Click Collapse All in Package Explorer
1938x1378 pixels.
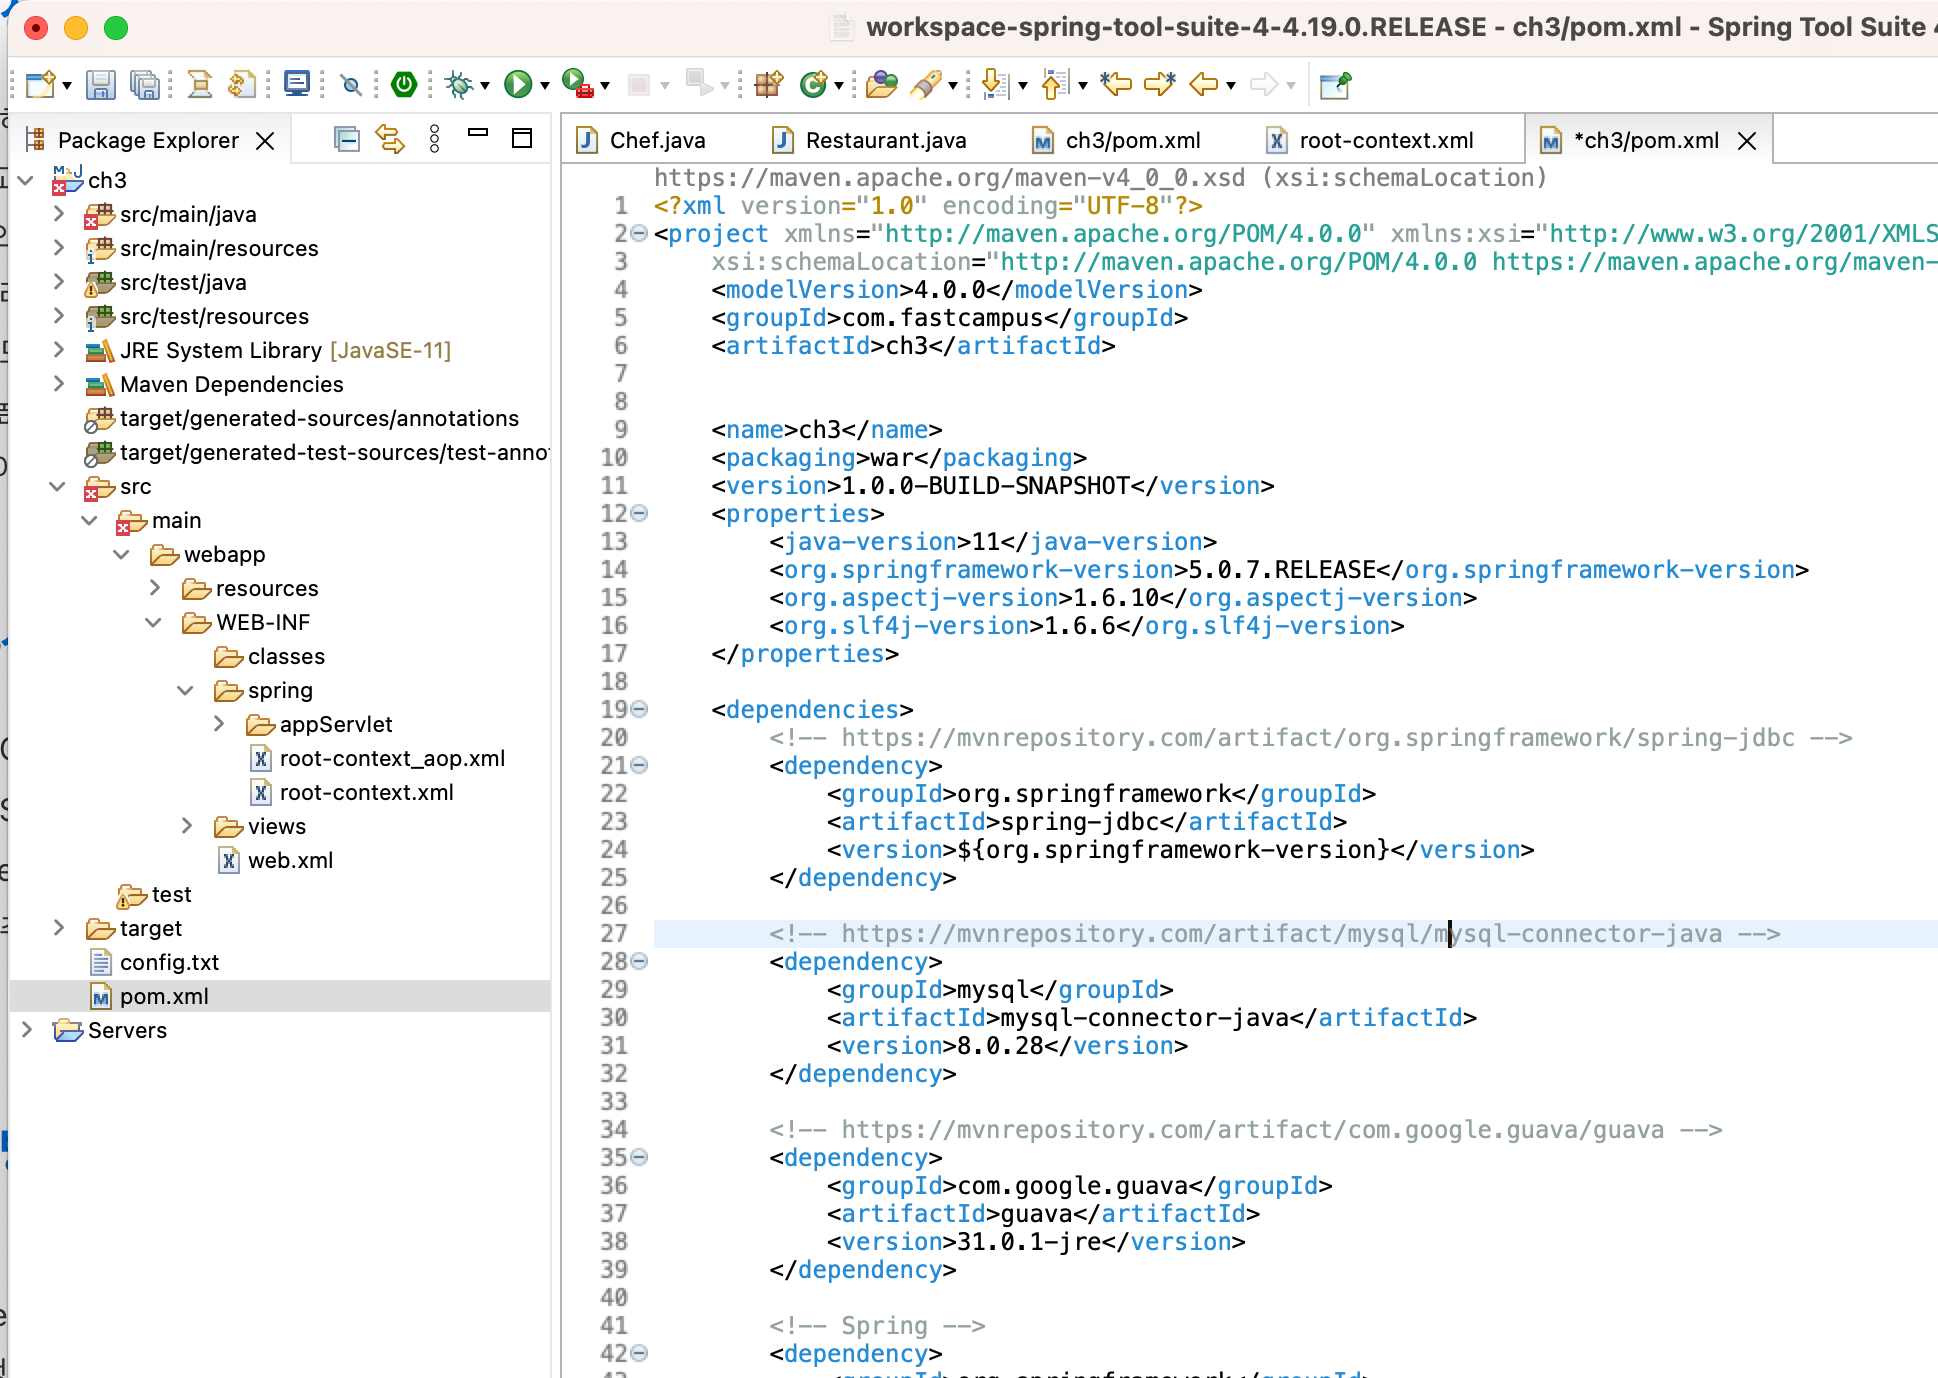[x=347, y=139]
